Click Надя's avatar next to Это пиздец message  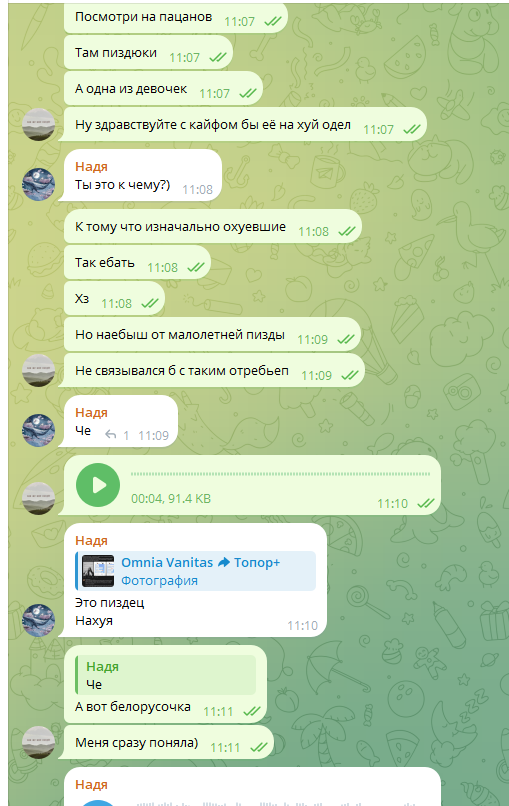coord(39,620)
